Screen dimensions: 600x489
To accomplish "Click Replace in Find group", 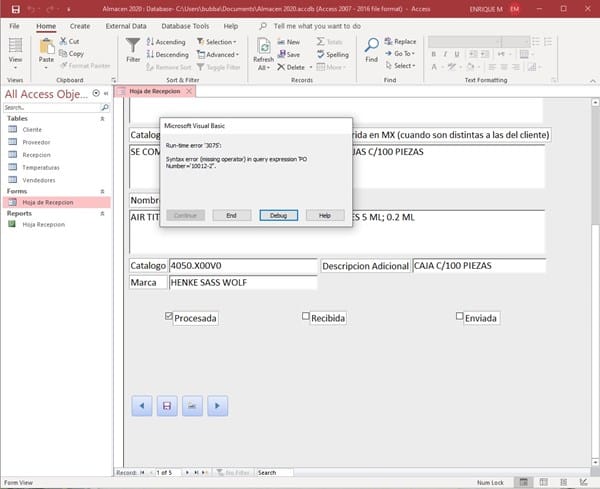I will [400, 41].
